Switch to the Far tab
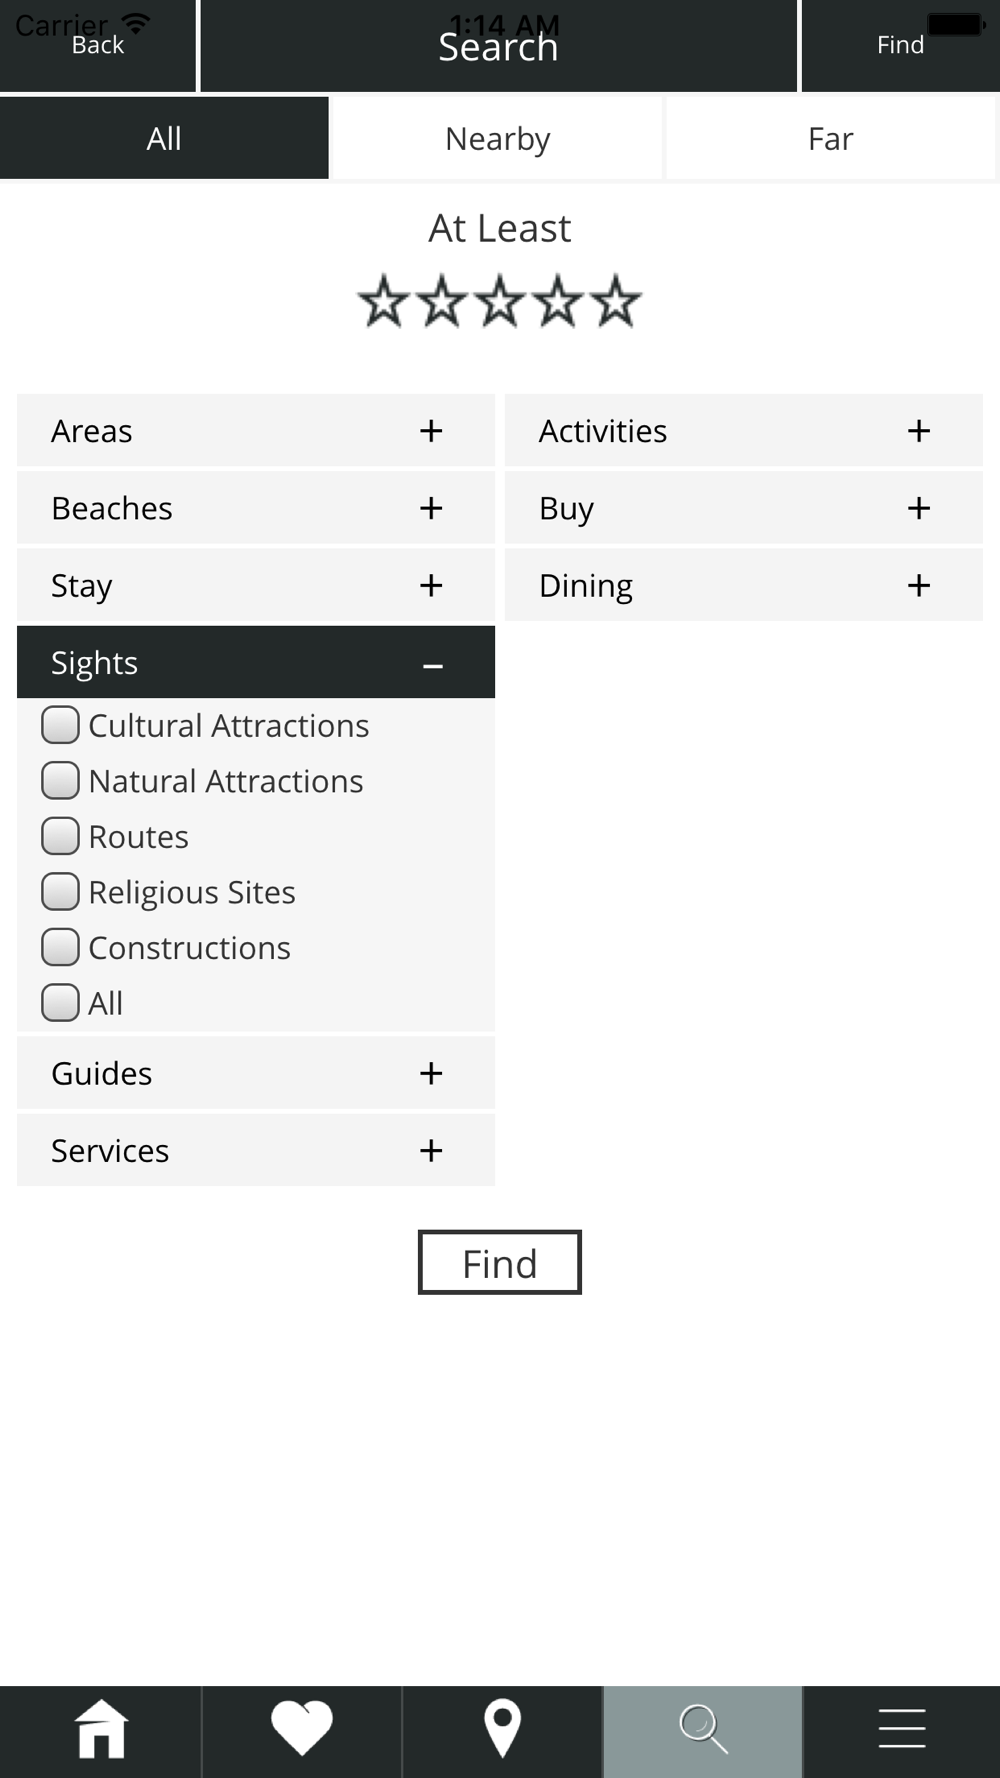Viewport: 1000px width, 1778px height. (x=830, y=138)
